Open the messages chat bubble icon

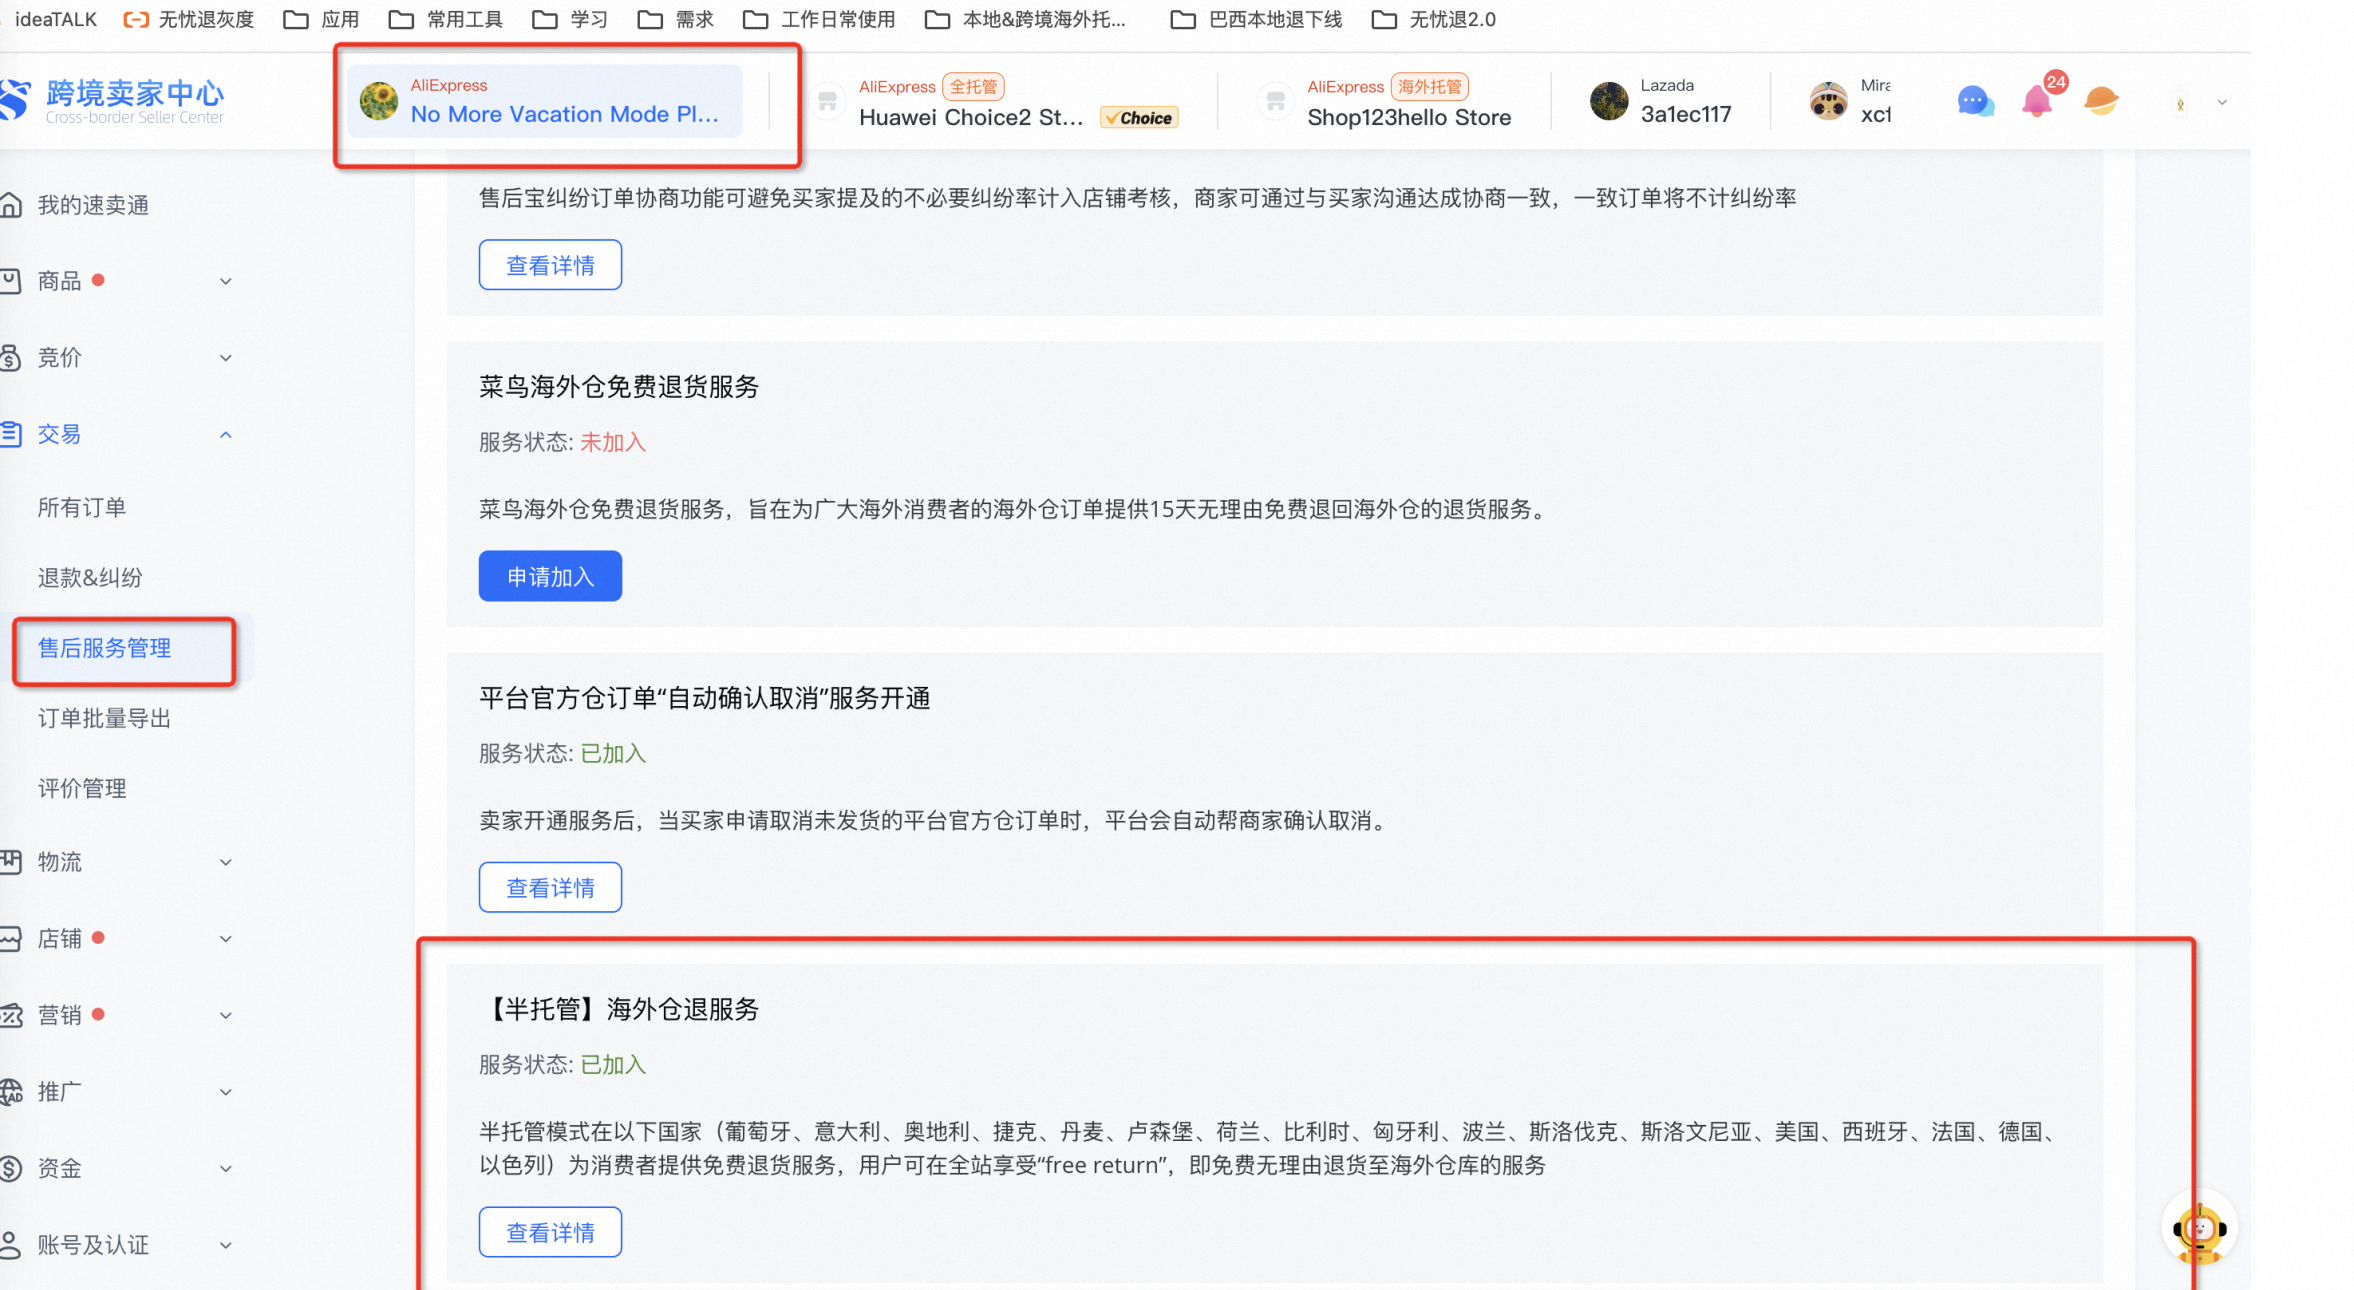pos(1974,101)
